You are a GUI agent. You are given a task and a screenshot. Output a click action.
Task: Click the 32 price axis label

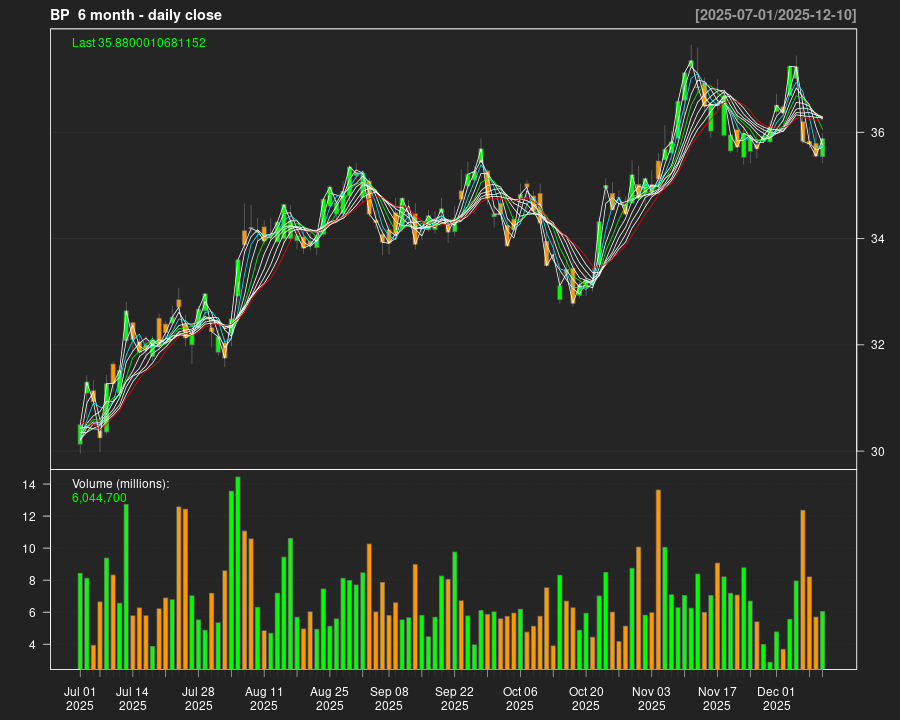(x=877, y=345)
